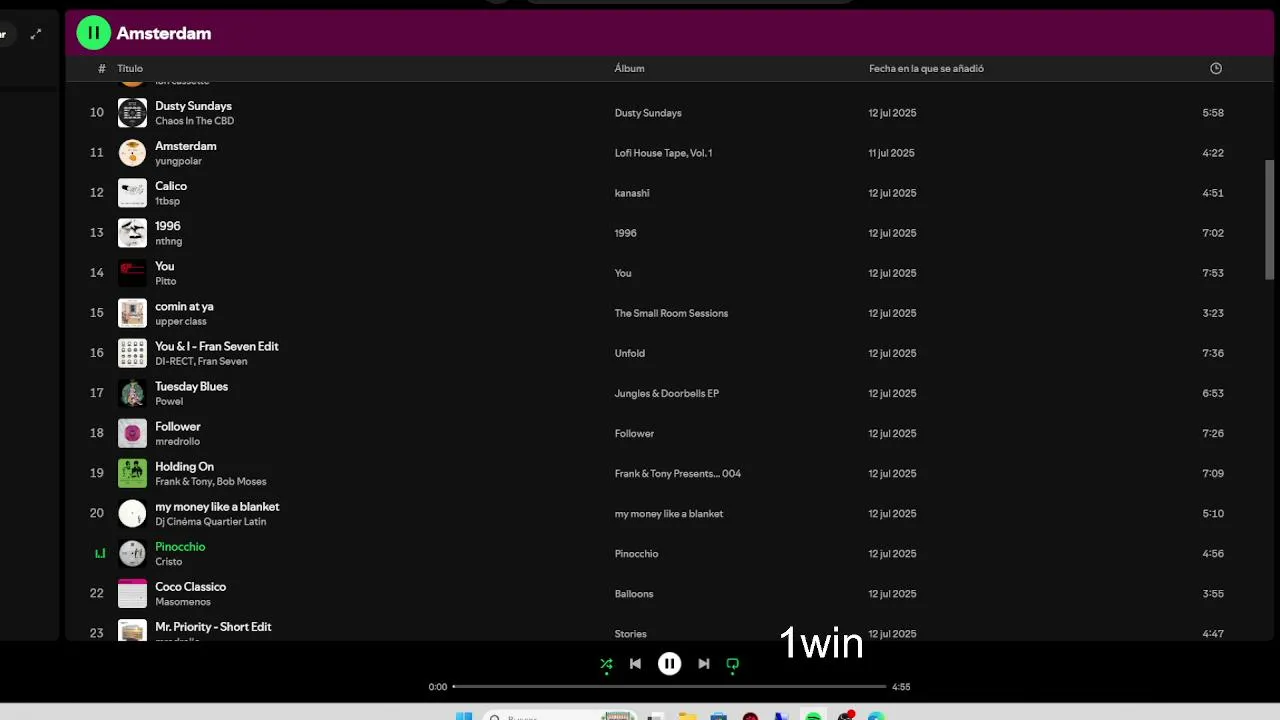Click the Dusty Sundays album cover thumbnail
1280x720 pixels.
click(x=132, y=113)
